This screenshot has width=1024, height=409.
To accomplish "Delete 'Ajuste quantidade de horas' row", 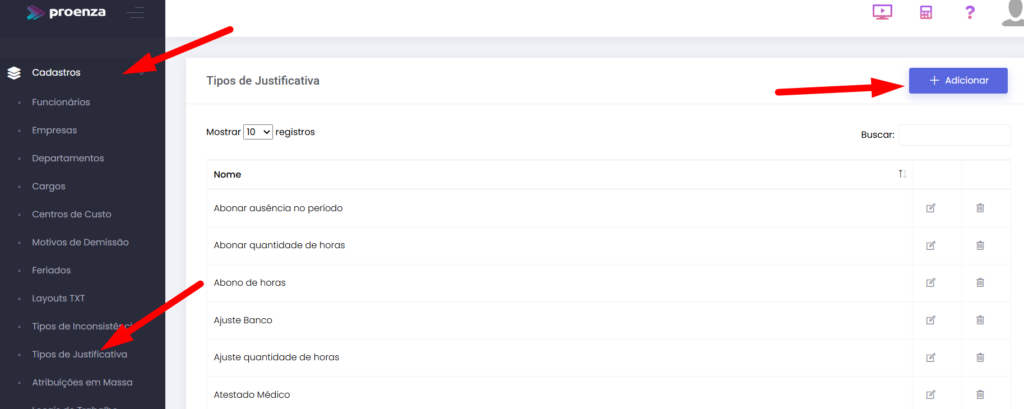I will pos(980,357).
